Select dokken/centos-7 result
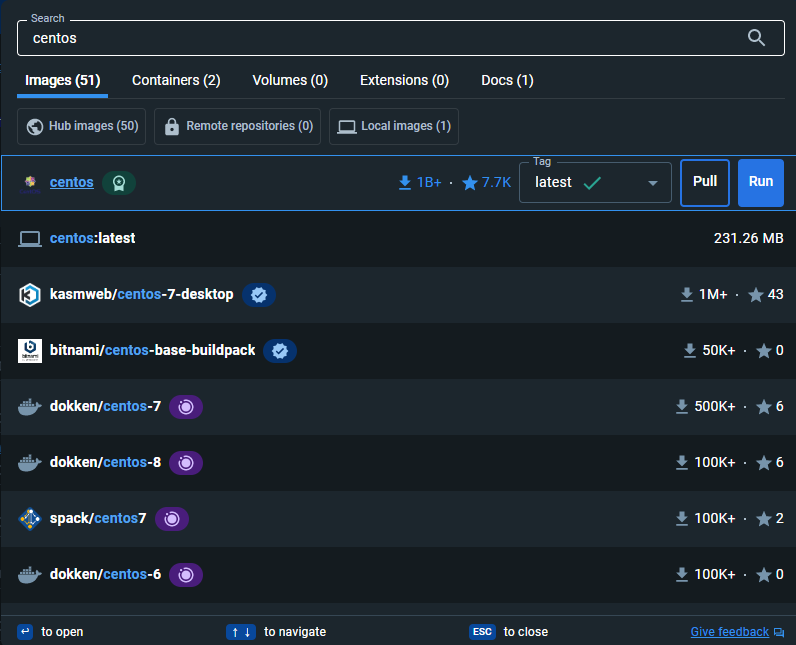This screenshot has height=645, width=796. pos(398,406)
